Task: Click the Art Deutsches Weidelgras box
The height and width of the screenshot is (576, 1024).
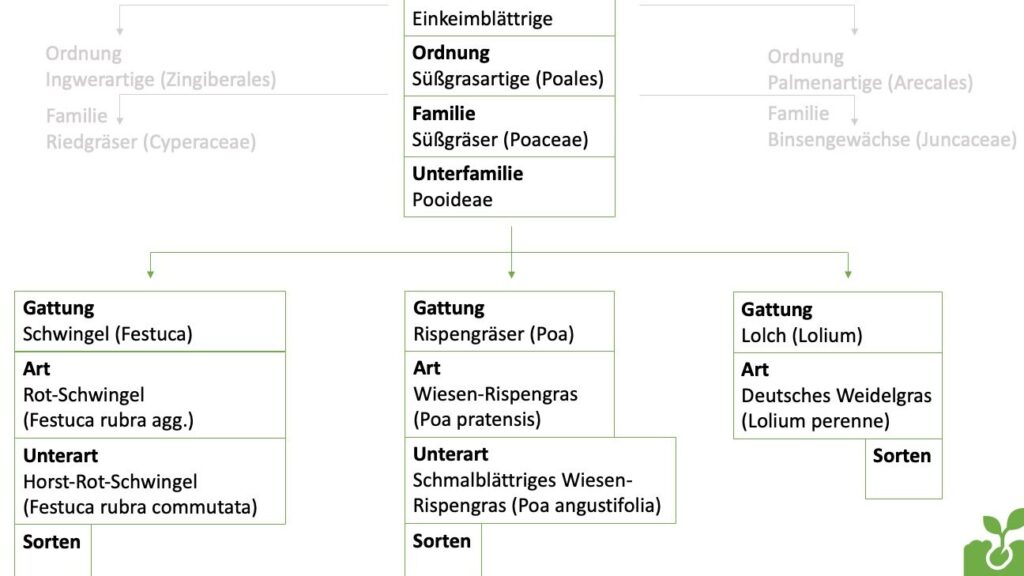Action: pos(838,396)
